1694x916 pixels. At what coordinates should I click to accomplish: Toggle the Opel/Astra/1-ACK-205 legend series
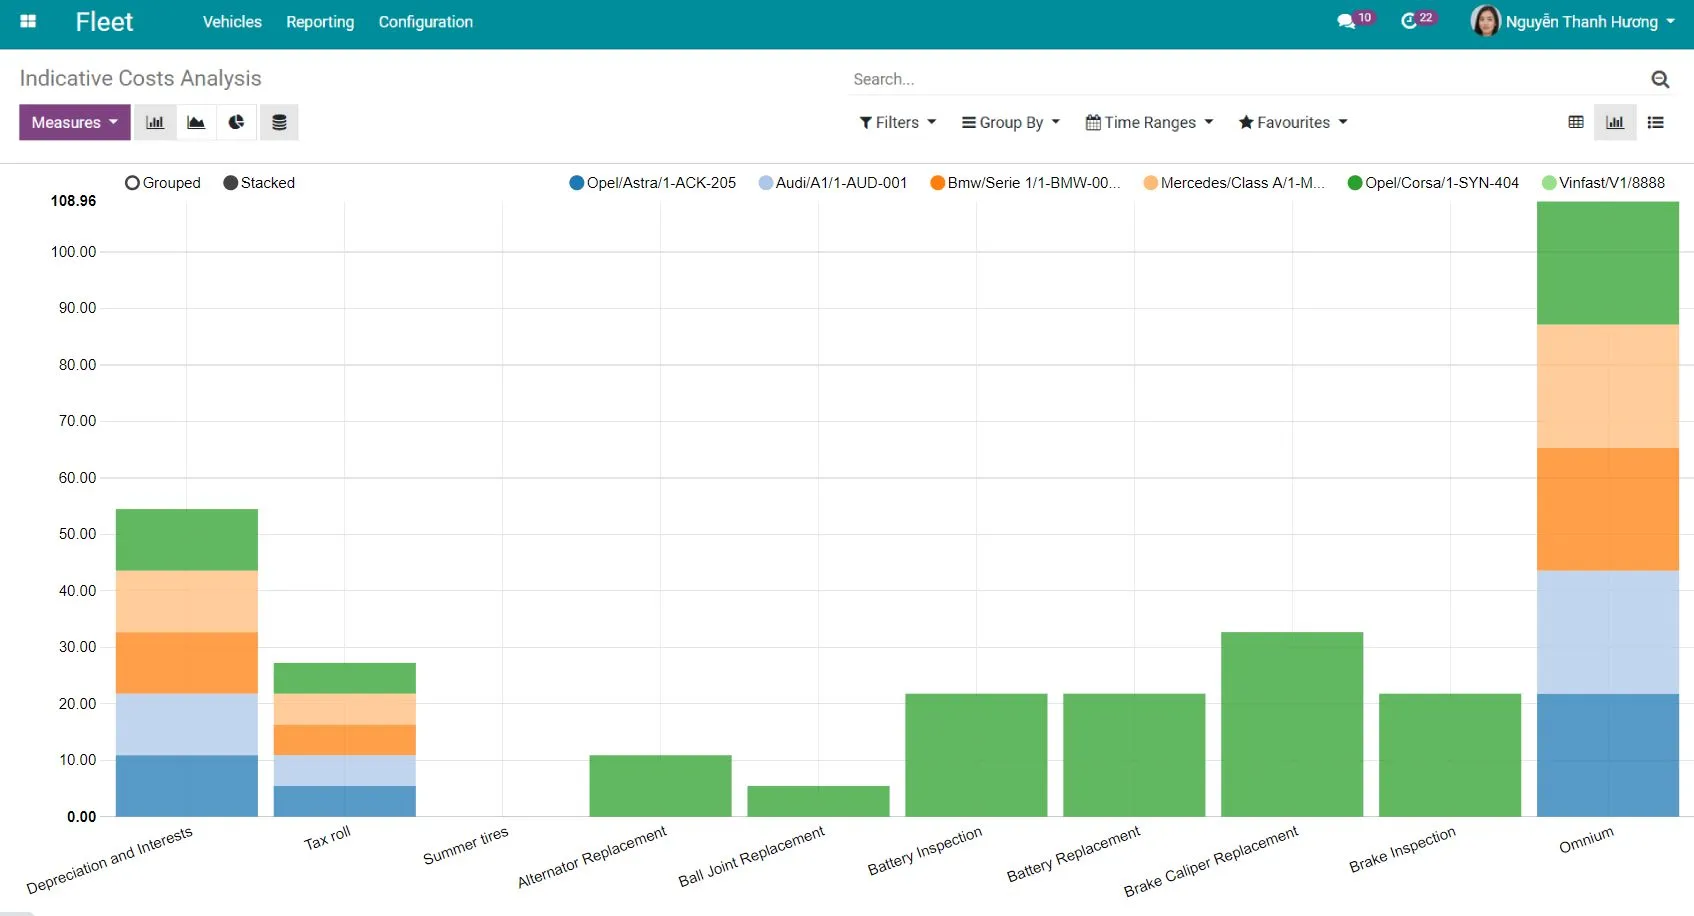[652, 183]
